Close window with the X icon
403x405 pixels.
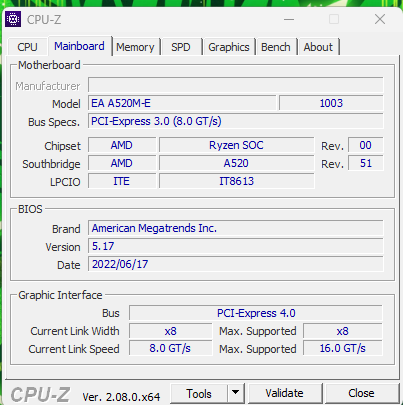tap(380, 19)
